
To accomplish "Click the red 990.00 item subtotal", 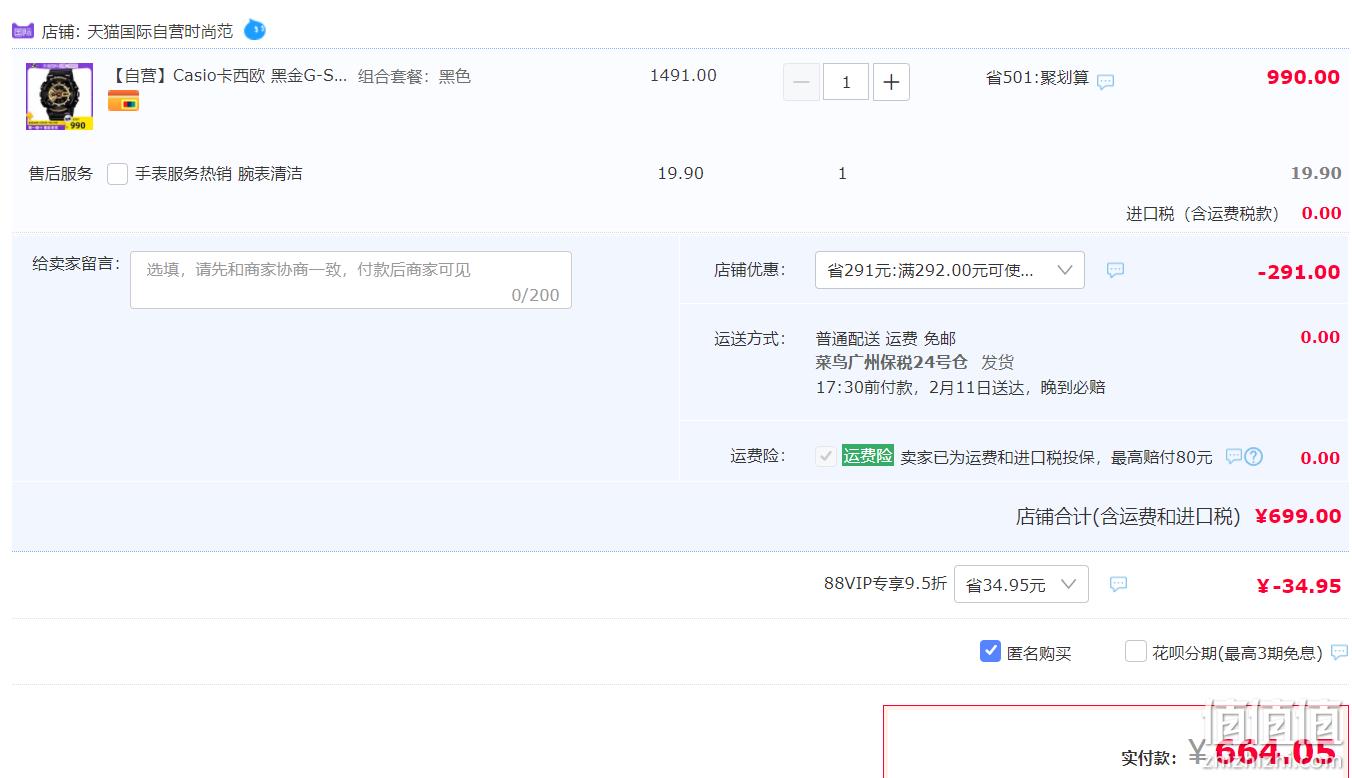I will (x=1303, y=77).
